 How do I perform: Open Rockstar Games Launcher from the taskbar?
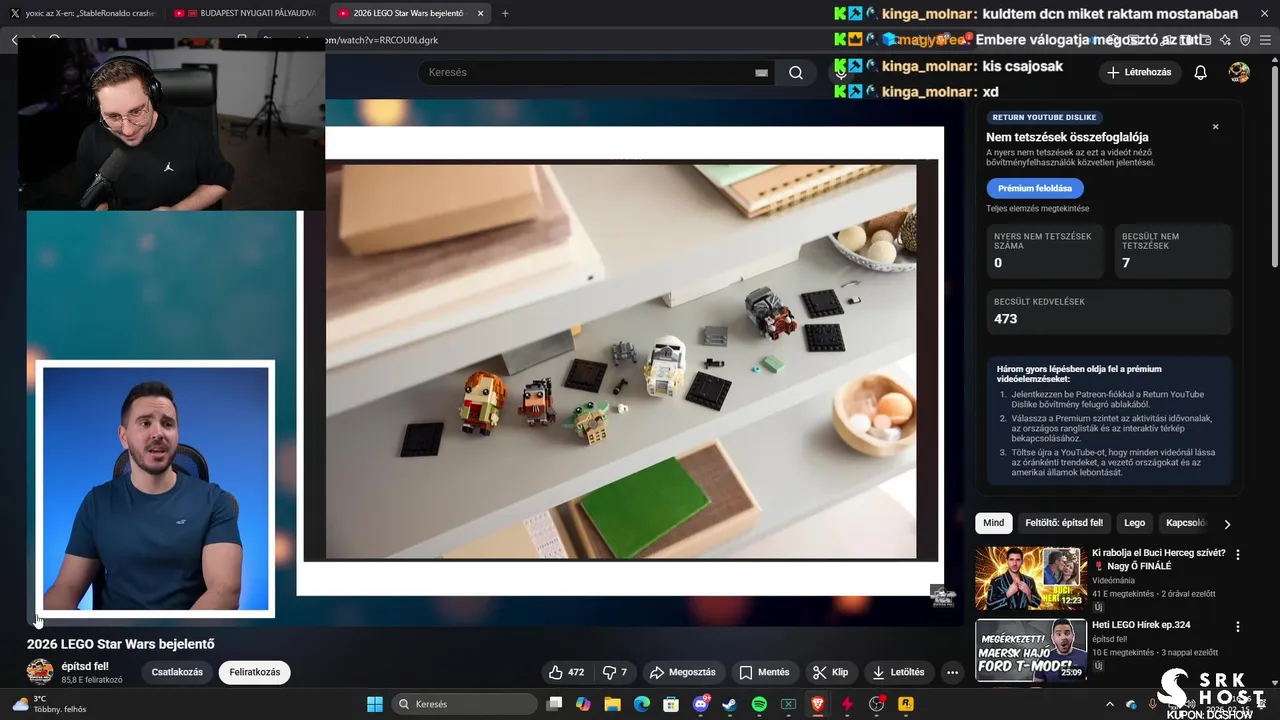(906, 704)
